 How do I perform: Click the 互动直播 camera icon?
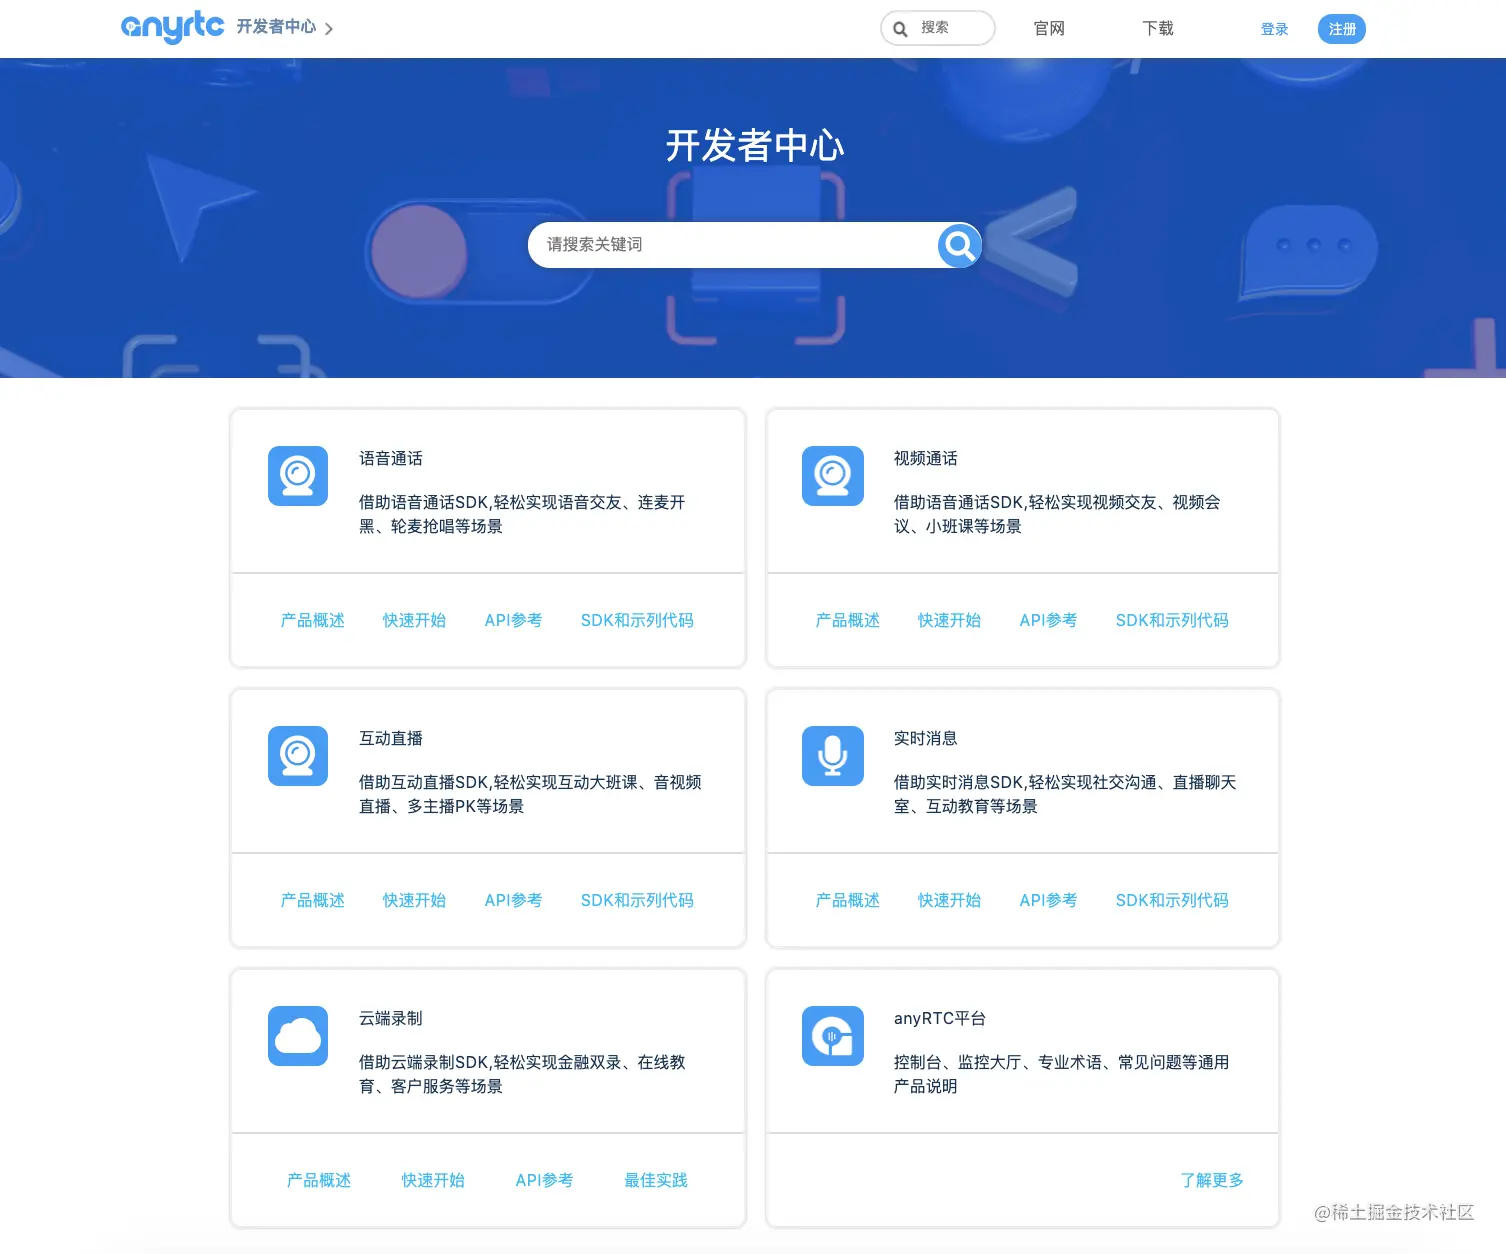pyautogui.click(x=298, y=756)
